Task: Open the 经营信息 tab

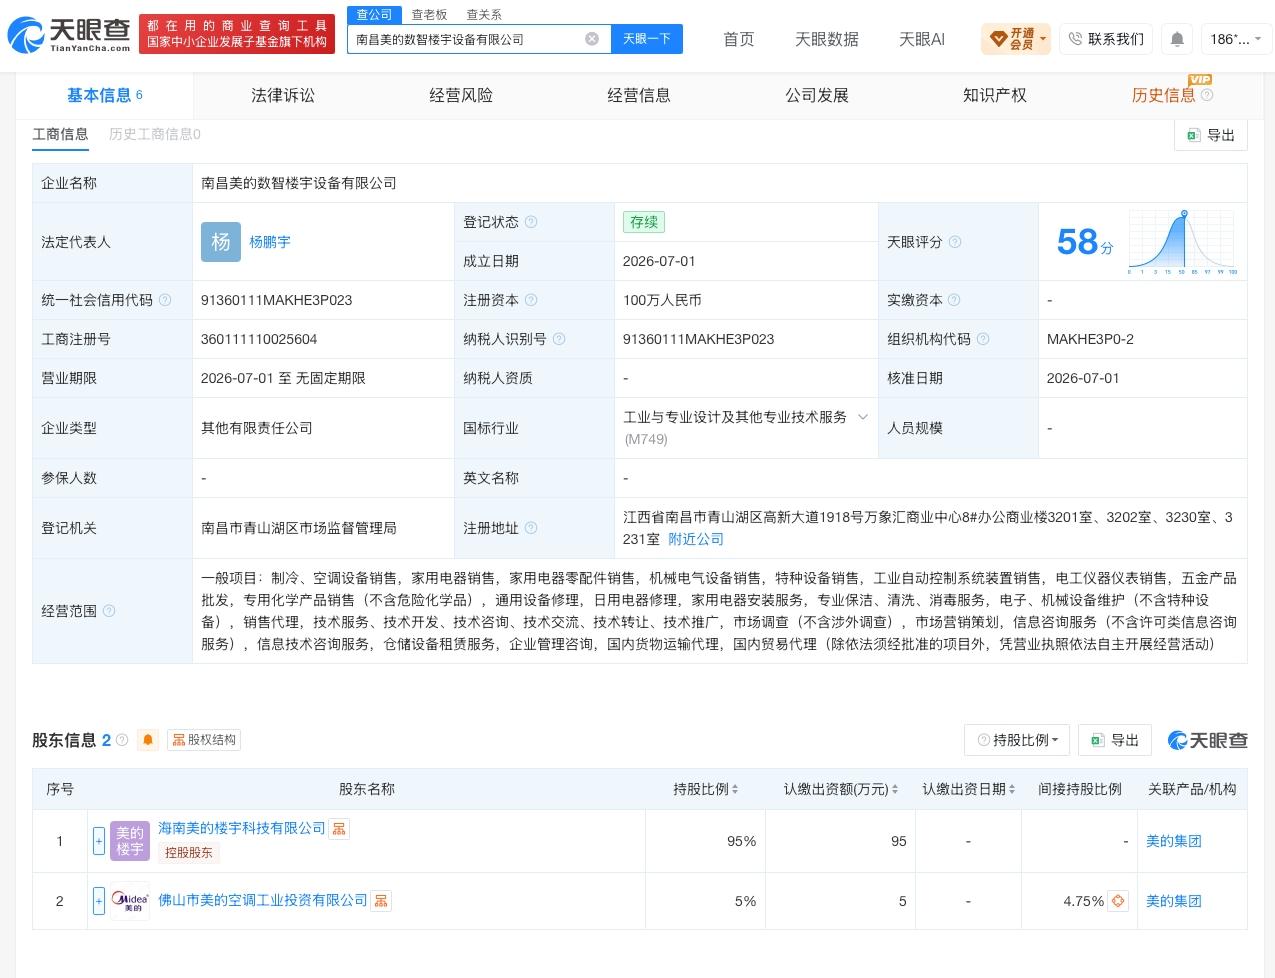Action: coord(639,95)
